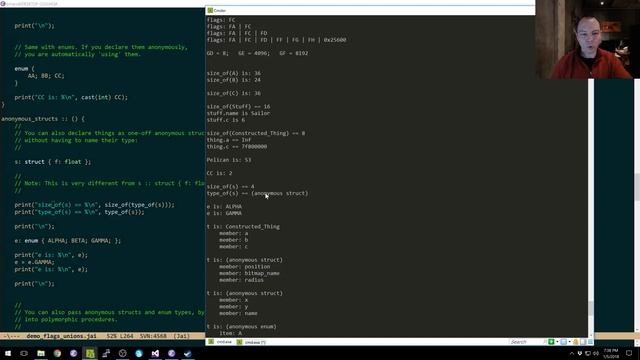Click the blue Cmder status bar window icon
The width and height of the screenshot is (640, 360).
(x=564, y=342)
